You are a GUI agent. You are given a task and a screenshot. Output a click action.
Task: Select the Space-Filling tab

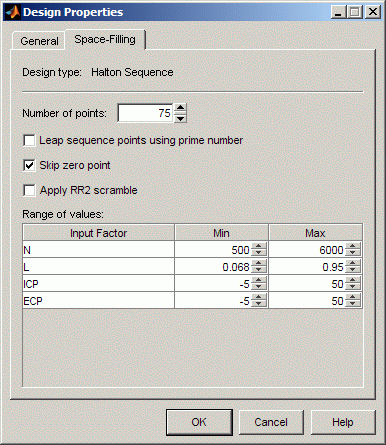point(105,39)
